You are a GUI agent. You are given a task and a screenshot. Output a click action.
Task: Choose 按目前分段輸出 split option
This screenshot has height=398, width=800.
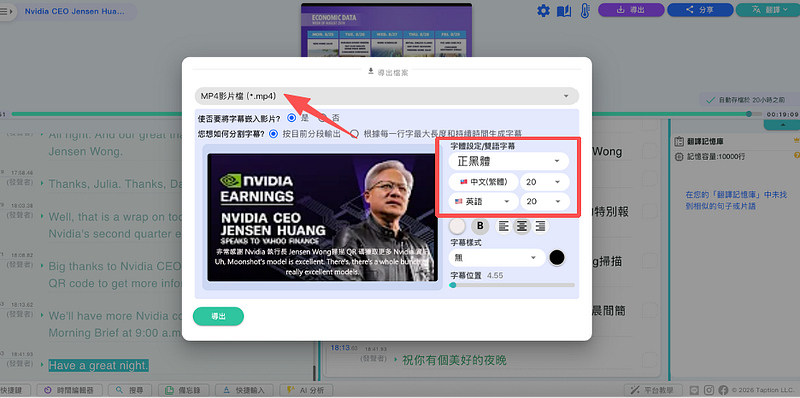click(273, 134)
